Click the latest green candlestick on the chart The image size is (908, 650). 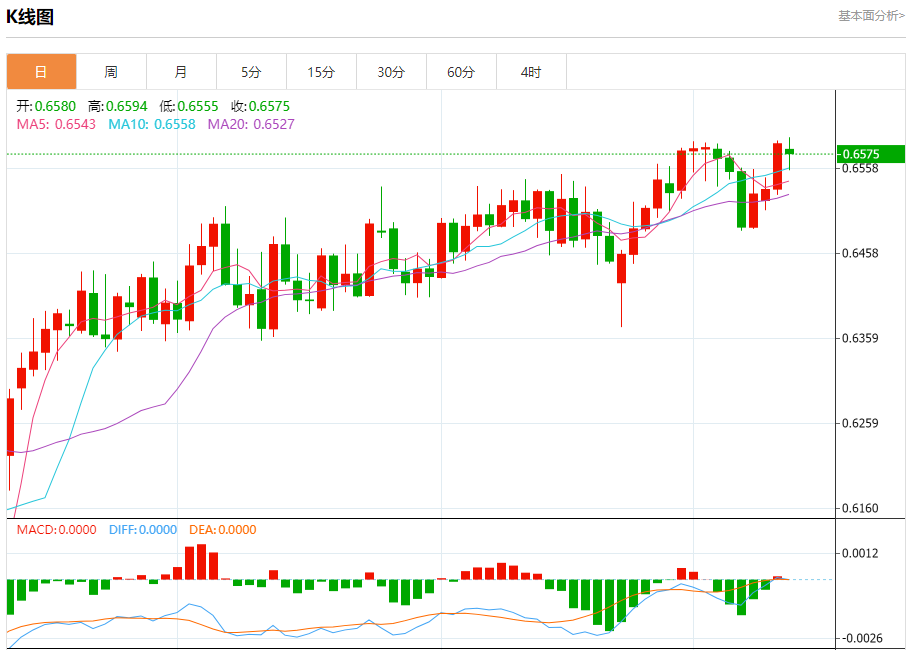(x=789, y=152)
